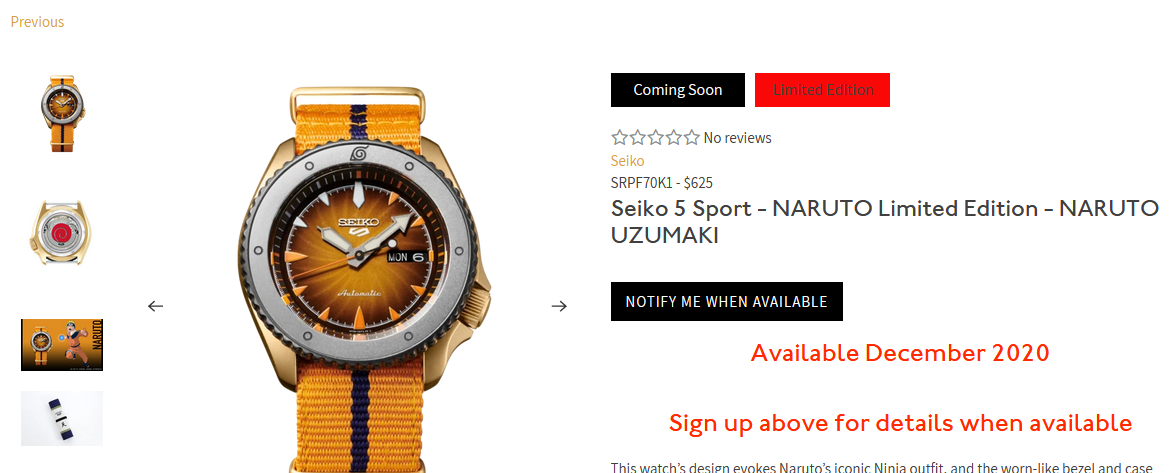Click the product title NARUTO UZUMAKI heading
1176x473 pixels.
point(885,222)
